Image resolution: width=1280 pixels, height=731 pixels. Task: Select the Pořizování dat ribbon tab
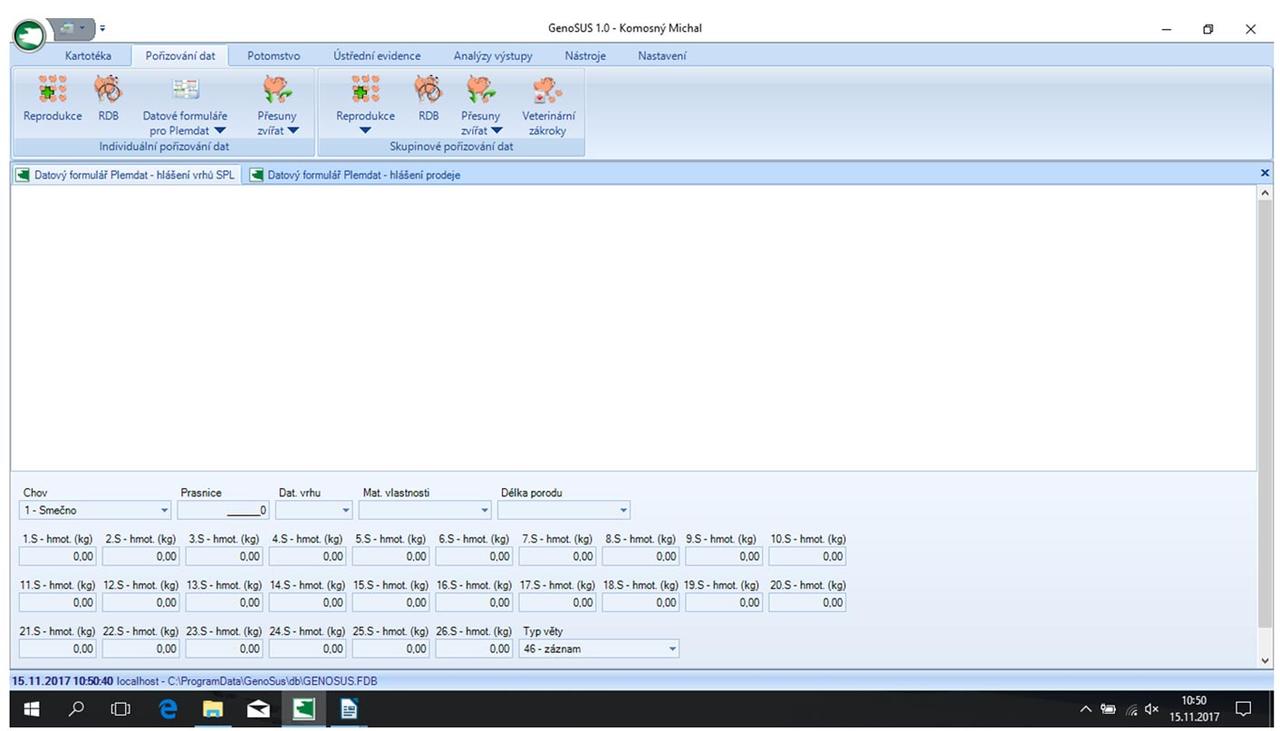point(180,56)
